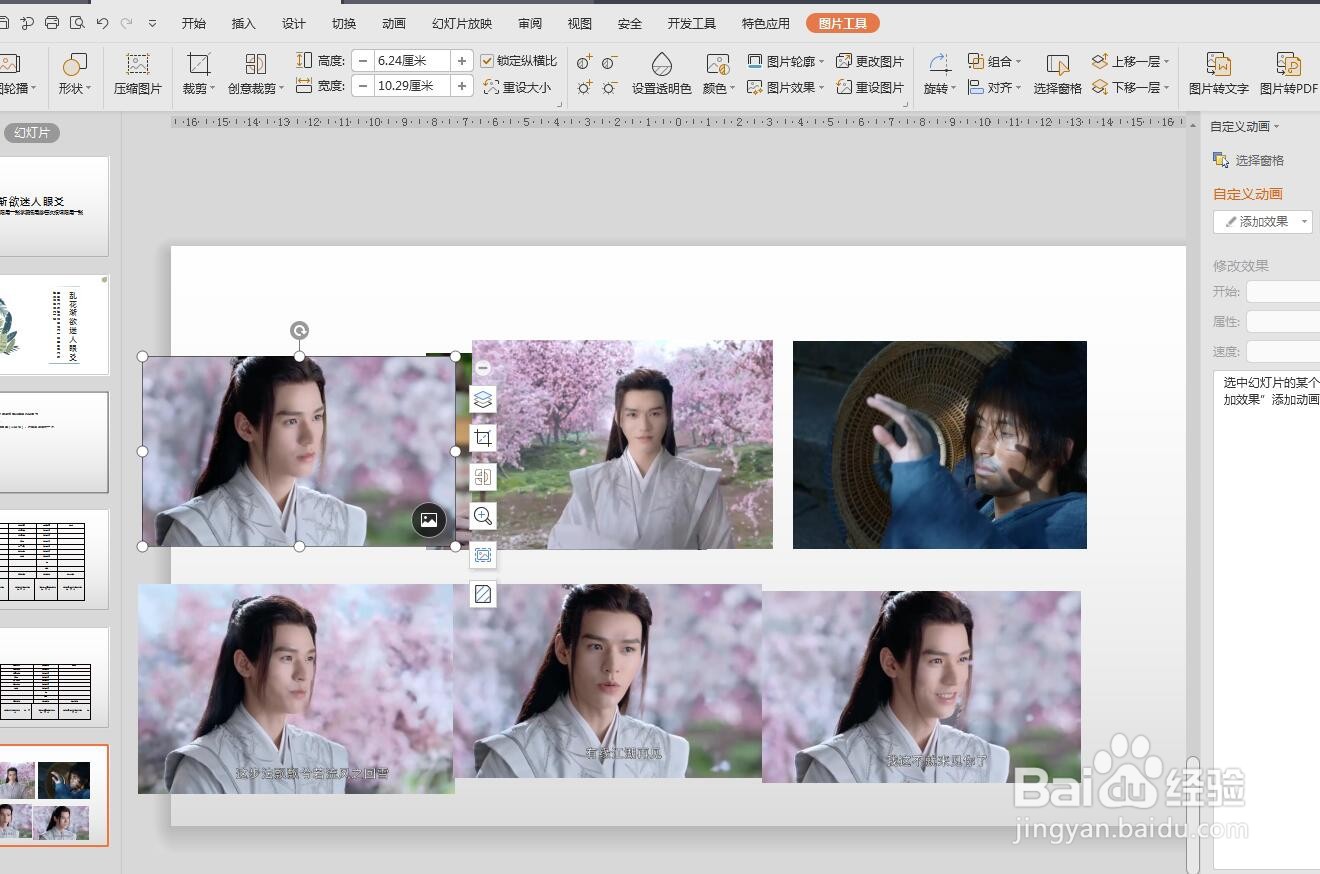Open the Selection Pane (选择窗格) from ribbon
Image resolution: width=1320 pixels, height=874 pixels.
[1057, 74]
